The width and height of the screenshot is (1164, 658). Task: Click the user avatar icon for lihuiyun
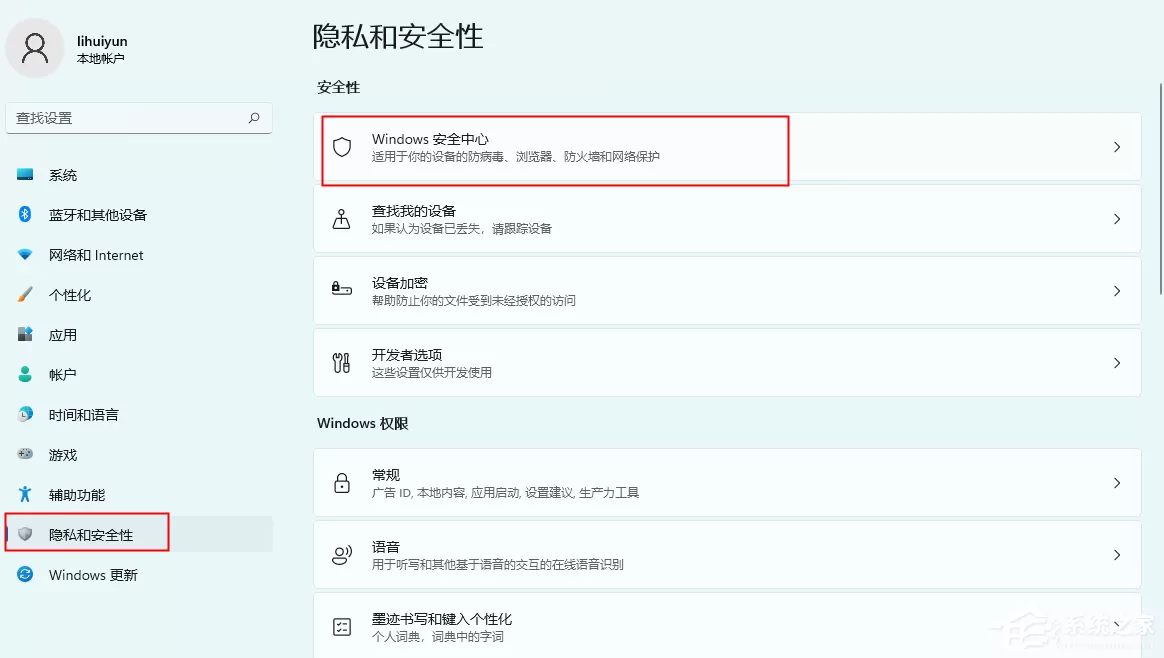click(x=35, y=48)
